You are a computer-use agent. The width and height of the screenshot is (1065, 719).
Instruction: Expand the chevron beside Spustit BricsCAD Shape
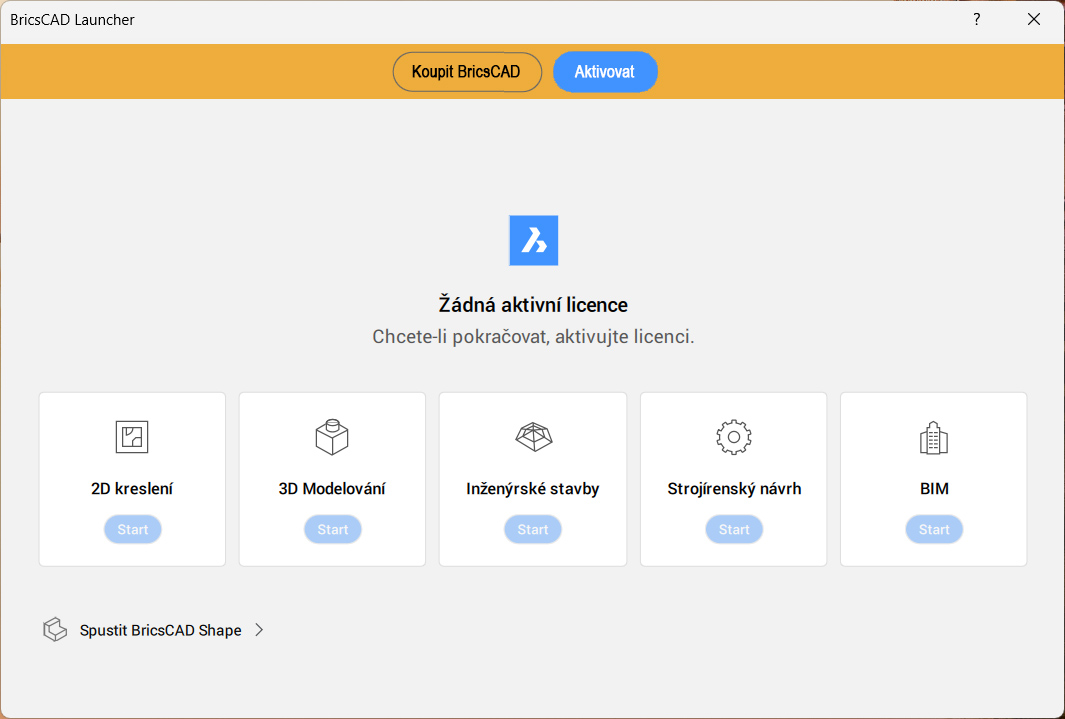click(259, 630)
